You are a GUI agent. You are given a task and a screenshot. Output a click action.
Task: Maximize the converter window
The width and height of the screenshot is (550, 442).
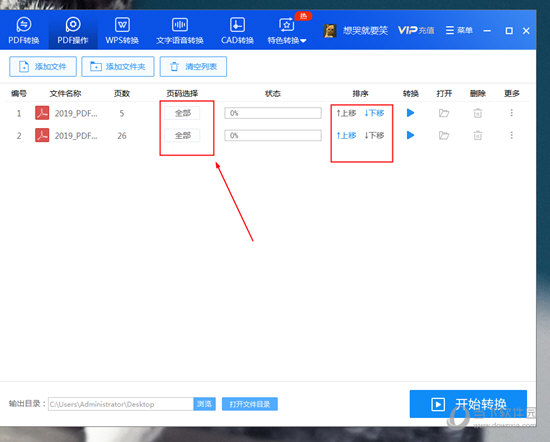(x=509, y=31)
